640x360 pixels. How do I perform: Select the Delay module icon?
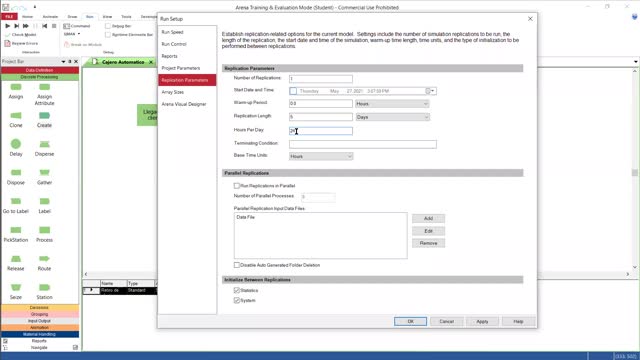click(16, 144)
